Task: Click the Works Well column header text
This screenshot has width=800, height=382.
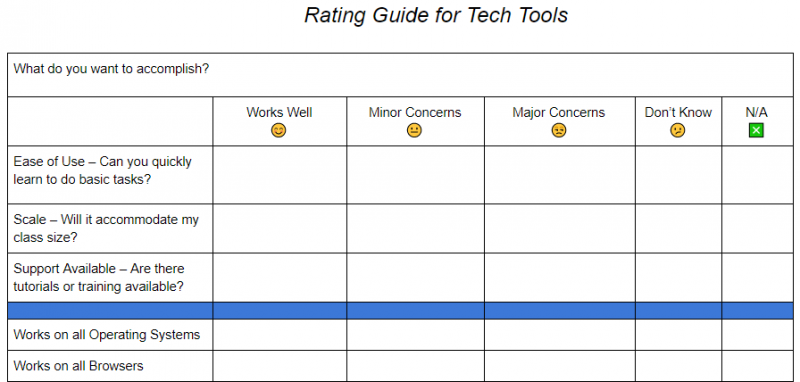Action: pyautogui.click(x=279, y=112)
